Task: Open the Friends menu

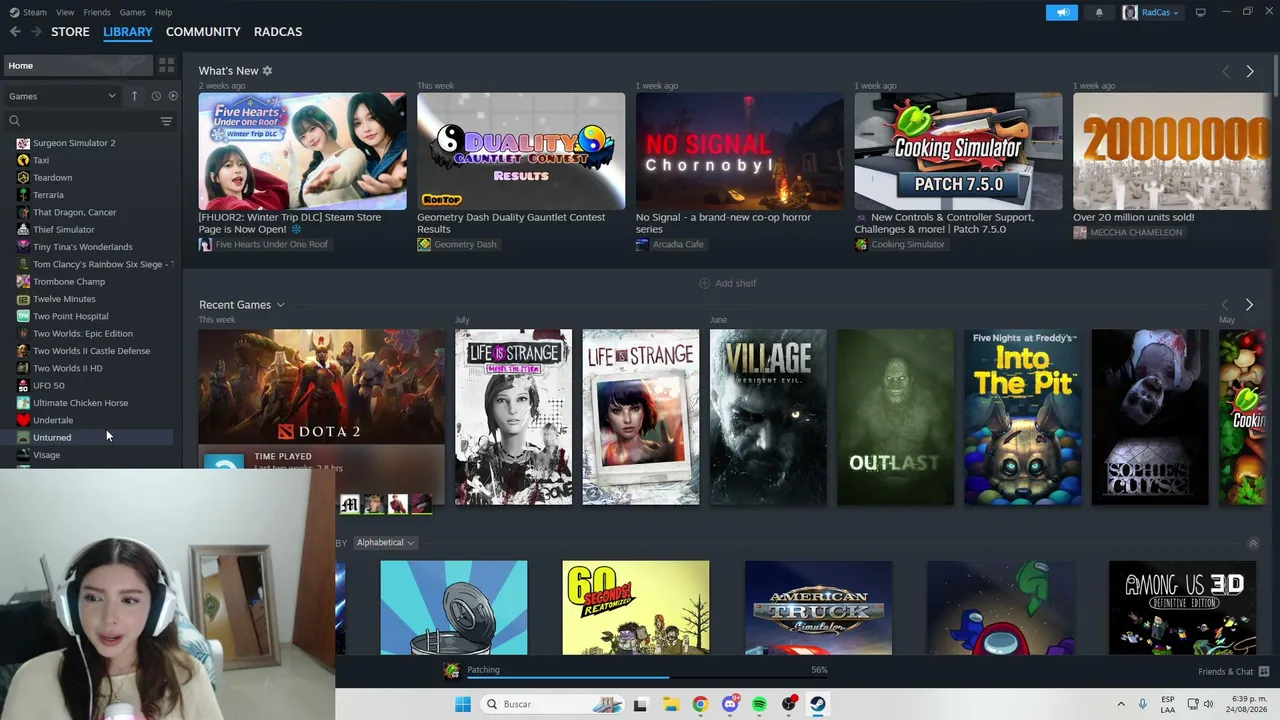Action: tap(97, 12)
